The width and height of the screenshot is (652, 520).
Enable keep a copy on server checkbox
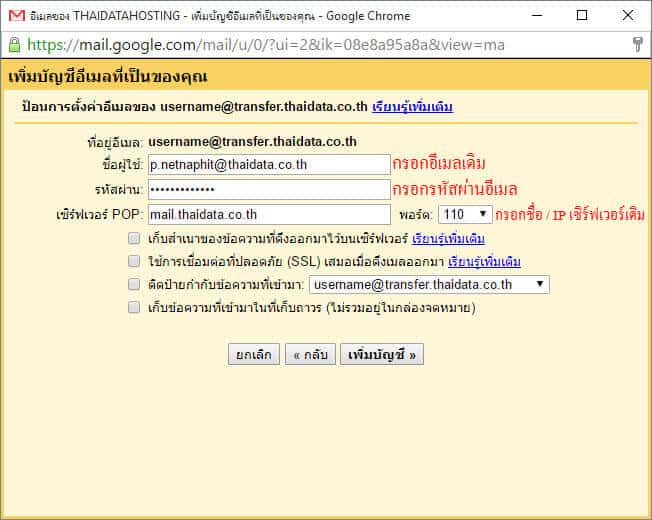(x=134, y=238)
